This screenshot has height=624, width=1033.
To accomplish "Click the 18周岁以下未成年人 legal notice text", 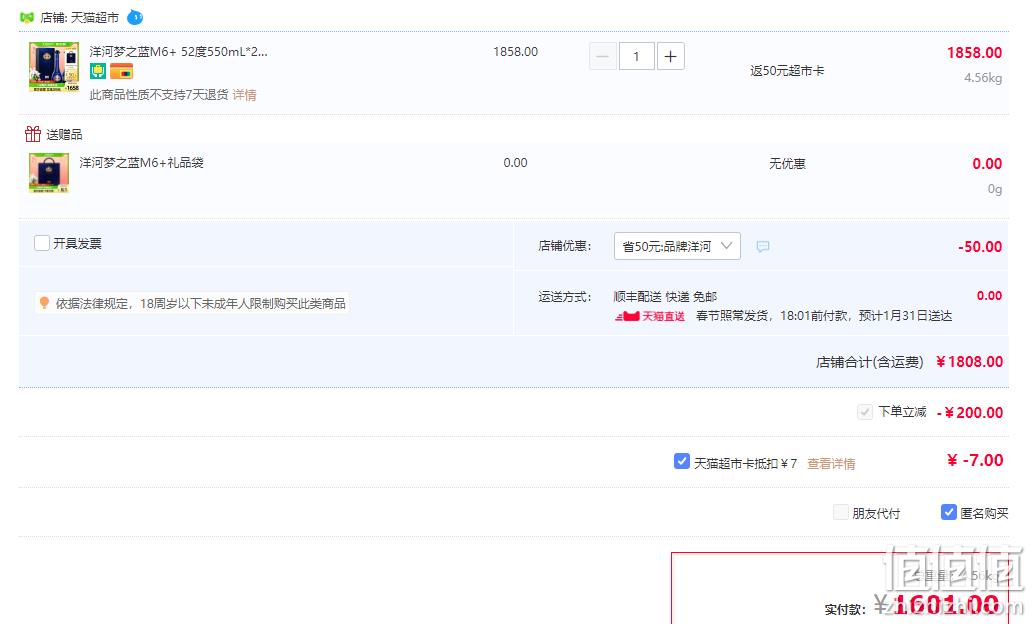I will pos(200,303).
